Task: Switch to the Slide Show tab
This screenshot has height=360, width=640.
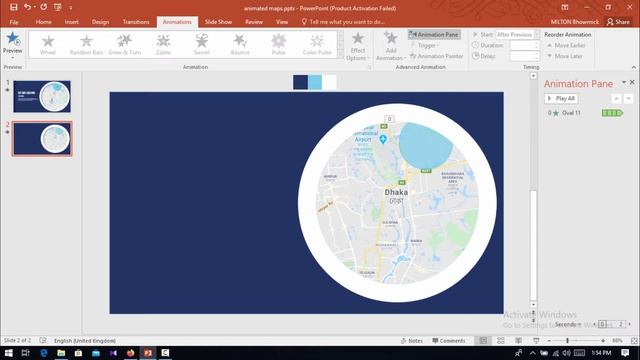Action: (x=218, y=22)
